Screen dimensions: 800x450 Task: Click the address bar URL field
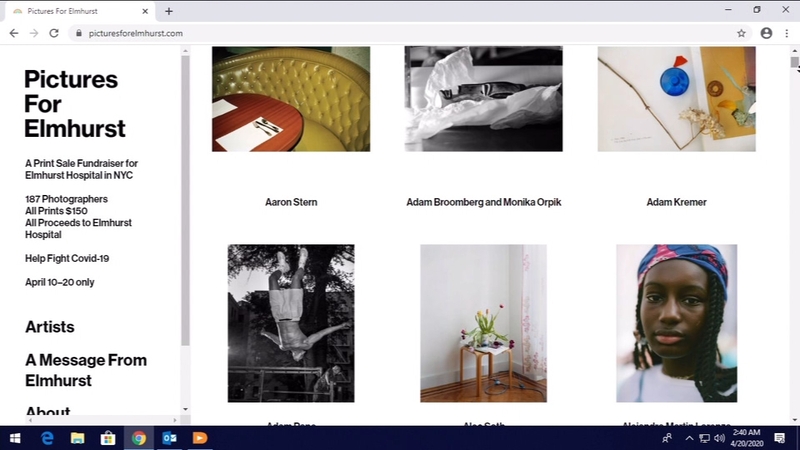tap(400, 33)
